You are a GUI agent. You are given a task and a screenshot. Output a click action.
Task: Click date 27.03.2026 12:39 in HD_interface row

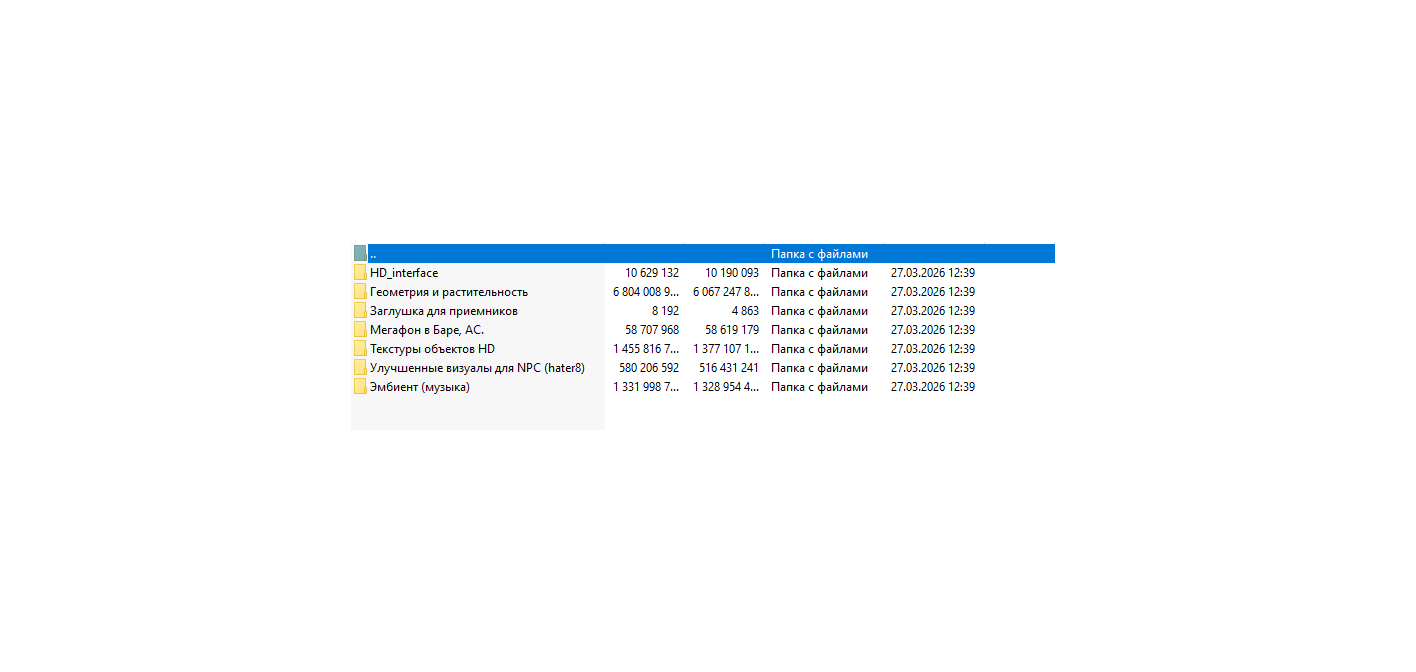point(933,273)
